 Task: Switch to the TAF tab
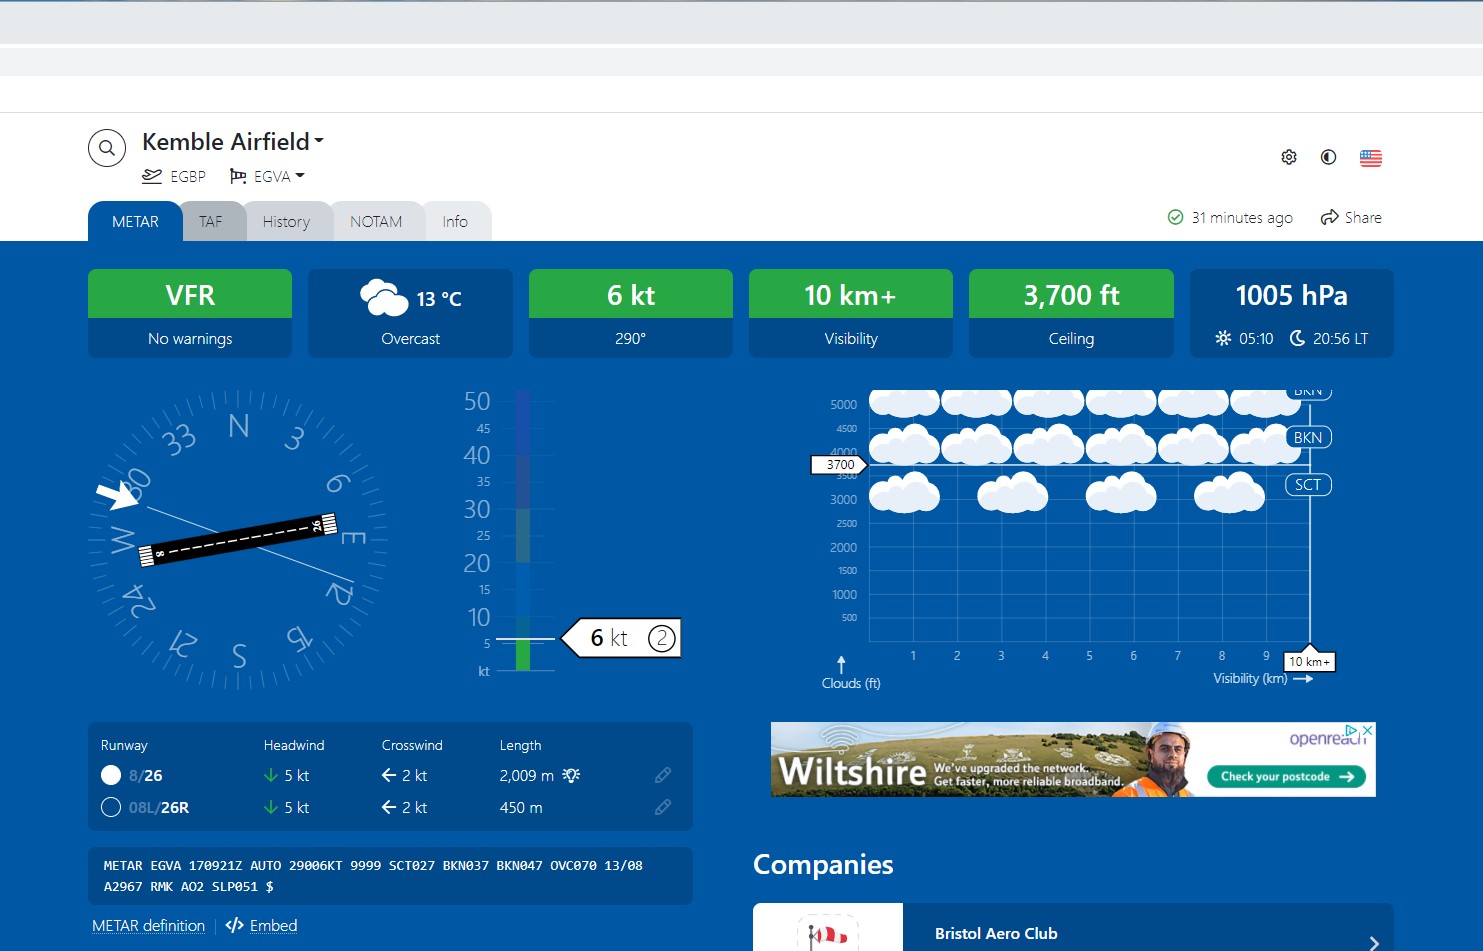click(212, 221)
